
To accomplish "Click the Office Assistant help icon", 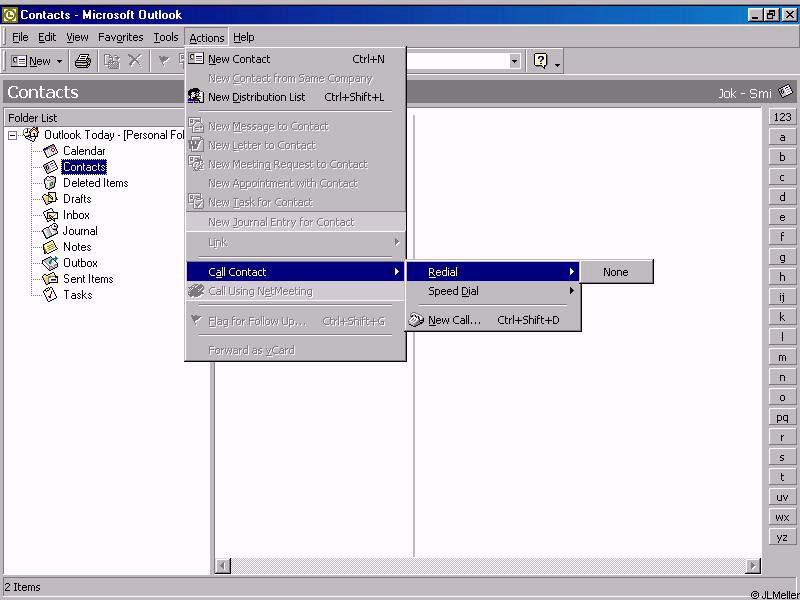I will [540, 61].
